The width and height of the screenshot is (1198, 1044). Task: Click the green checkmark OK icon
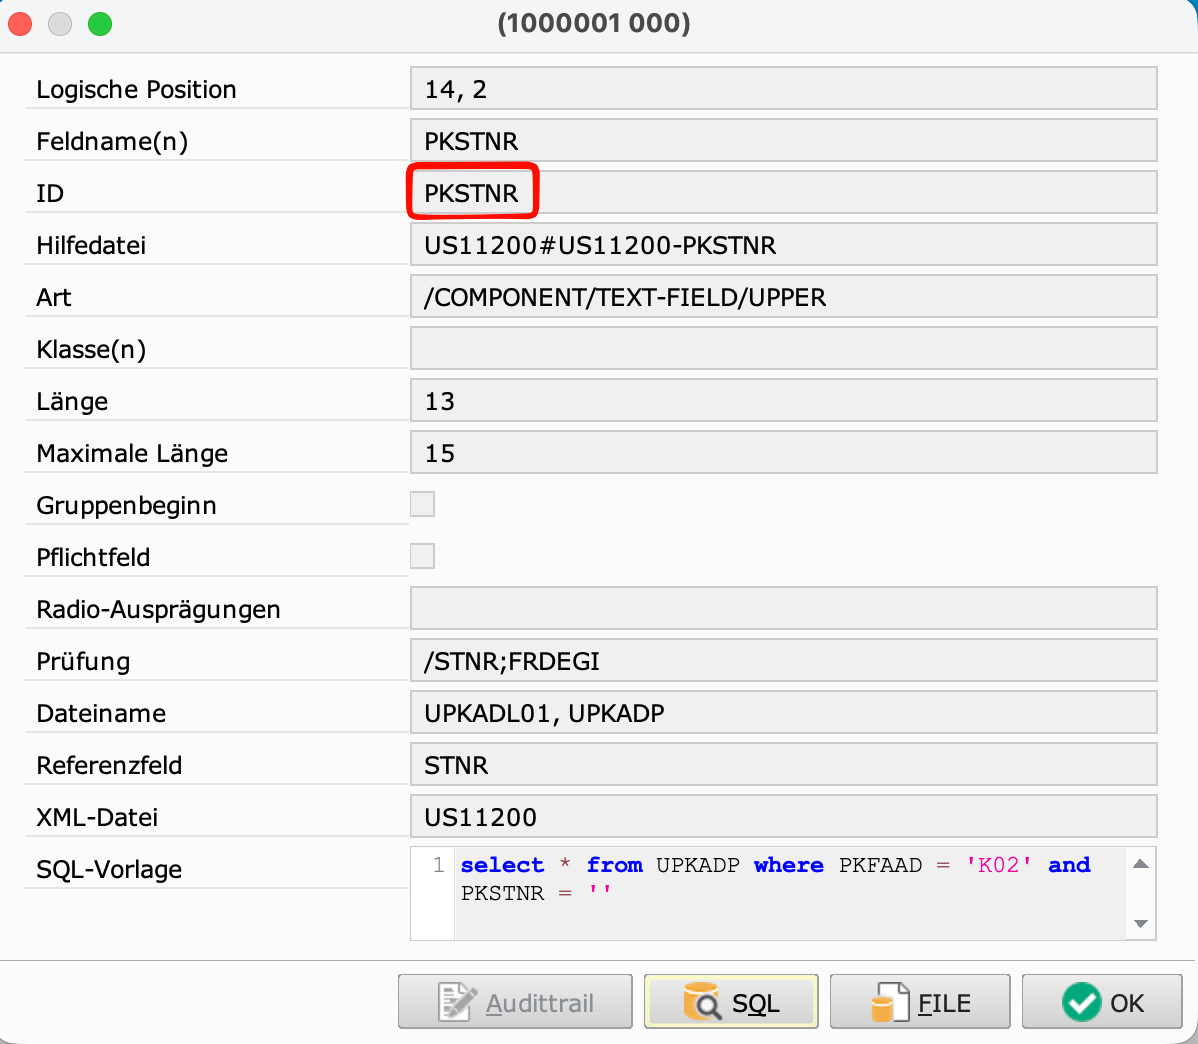point(1081,1002)
